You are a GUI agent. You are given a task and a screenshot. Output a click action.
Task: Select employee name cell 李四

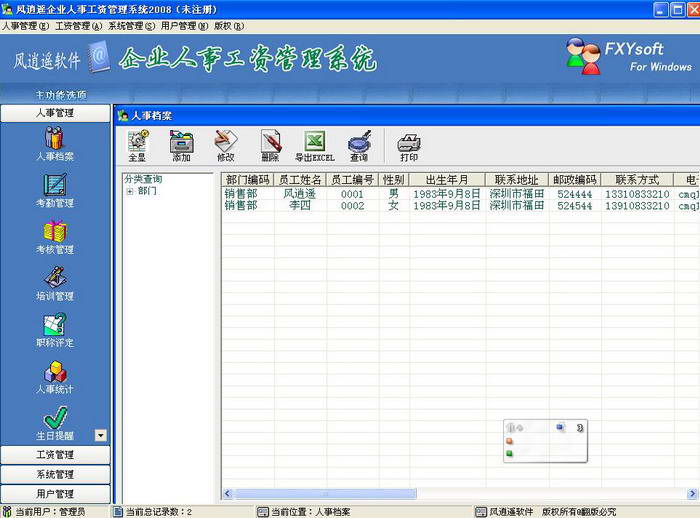point(300,205)
